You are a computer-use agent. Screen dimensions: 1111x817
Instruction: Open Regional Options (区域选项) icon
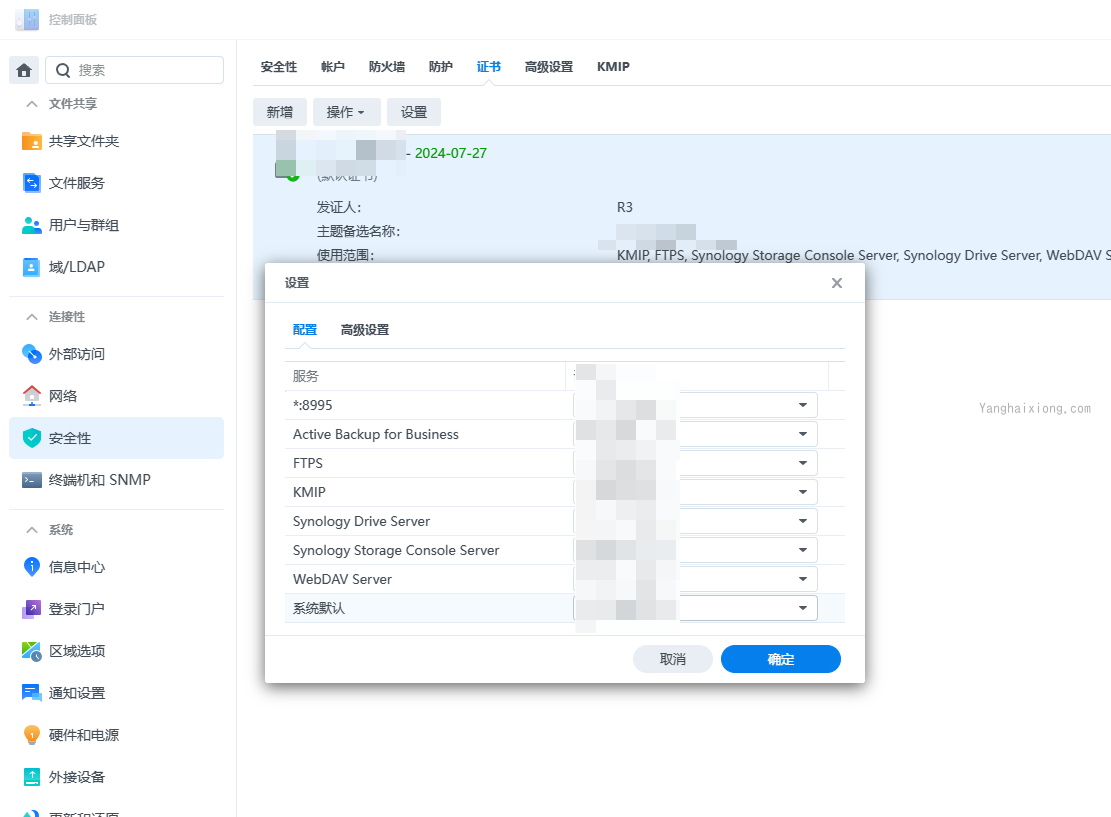[x=32, y=650]
